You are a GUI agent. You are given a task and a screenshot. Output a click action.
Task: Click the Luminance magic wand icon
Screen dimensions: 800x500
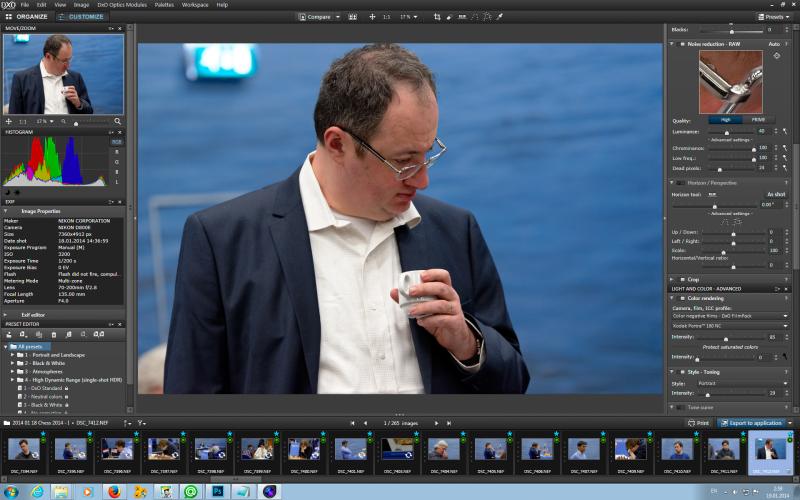coord(785,132)
